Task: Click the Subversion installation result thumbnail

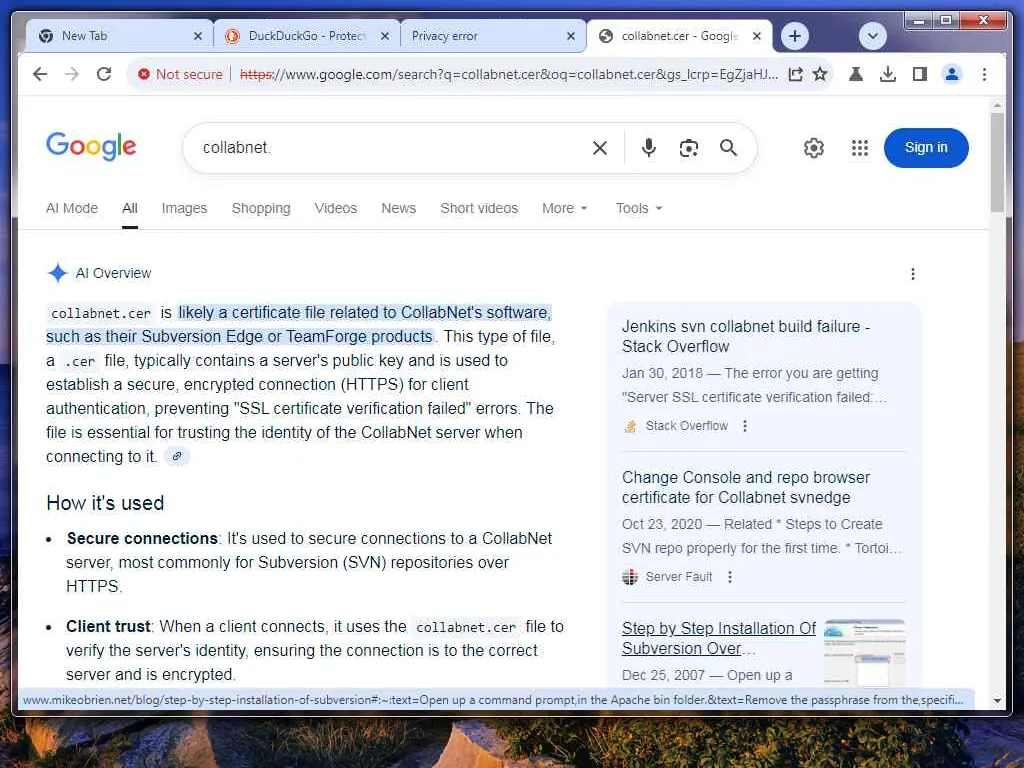Action: click(x=865, y=652)
